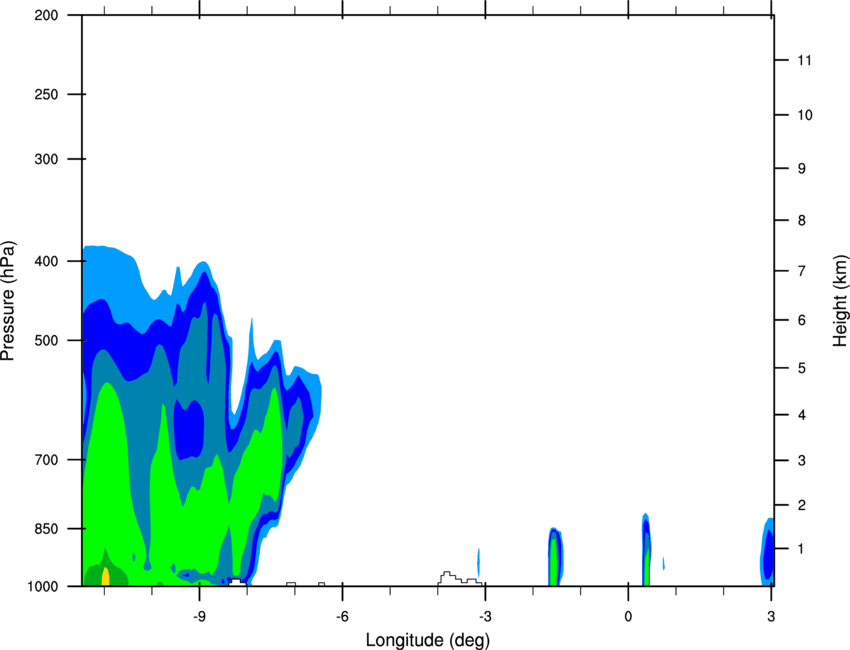The height and width of the screenshot is (650, 850).
Task: Click the -6 longitude tick label
Action: [x=342, y=616]
